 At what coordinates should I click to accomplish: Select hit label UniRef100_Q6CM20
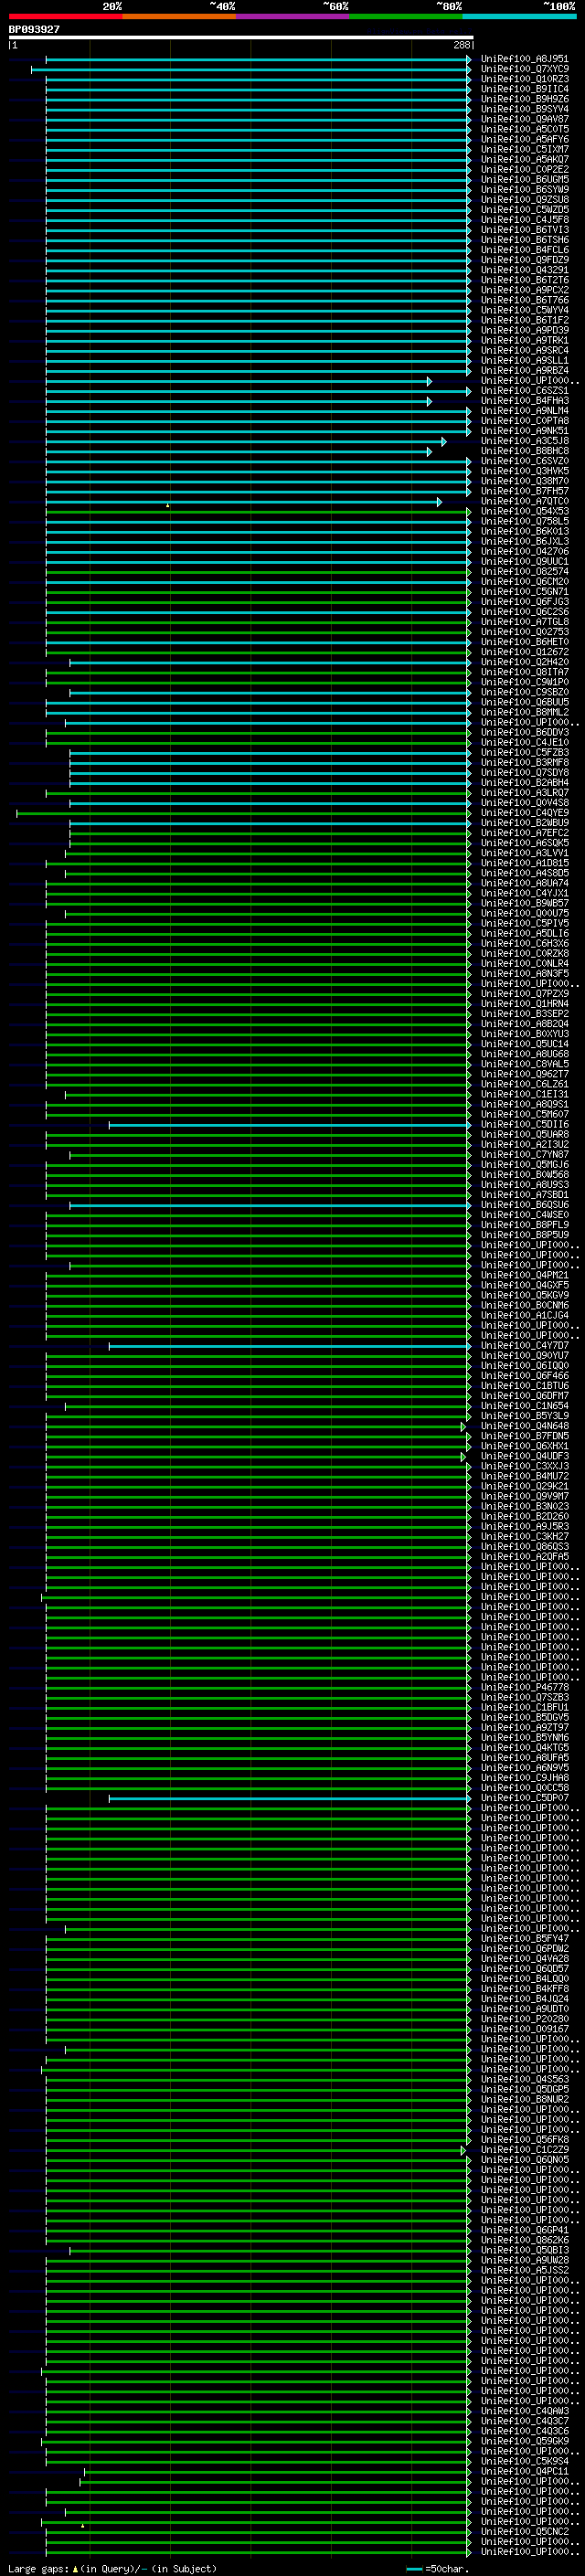pos(525,581)
